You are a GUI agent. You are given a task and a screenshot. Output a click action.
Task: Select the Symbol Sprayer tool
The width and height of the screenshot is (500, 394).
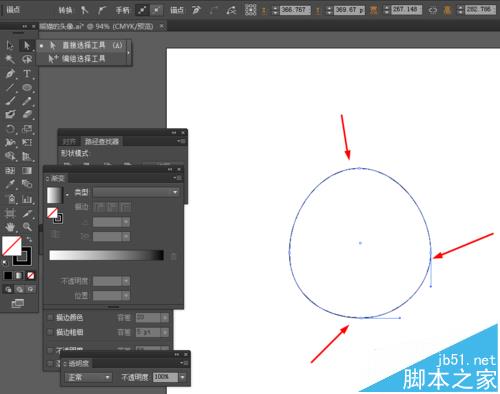click(10, 199)
